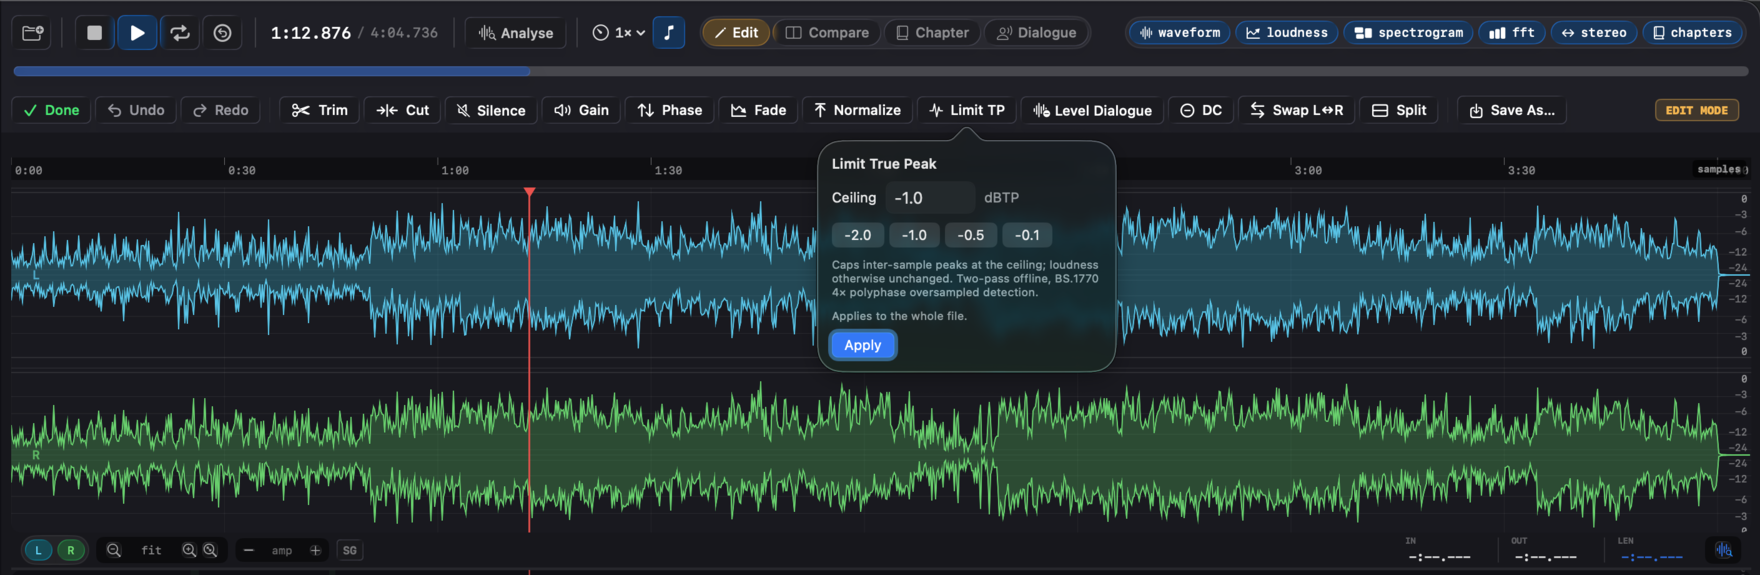Open the file folder icon
The height and width of the screenshot is (575, 1760).
[x=33, y=33]
